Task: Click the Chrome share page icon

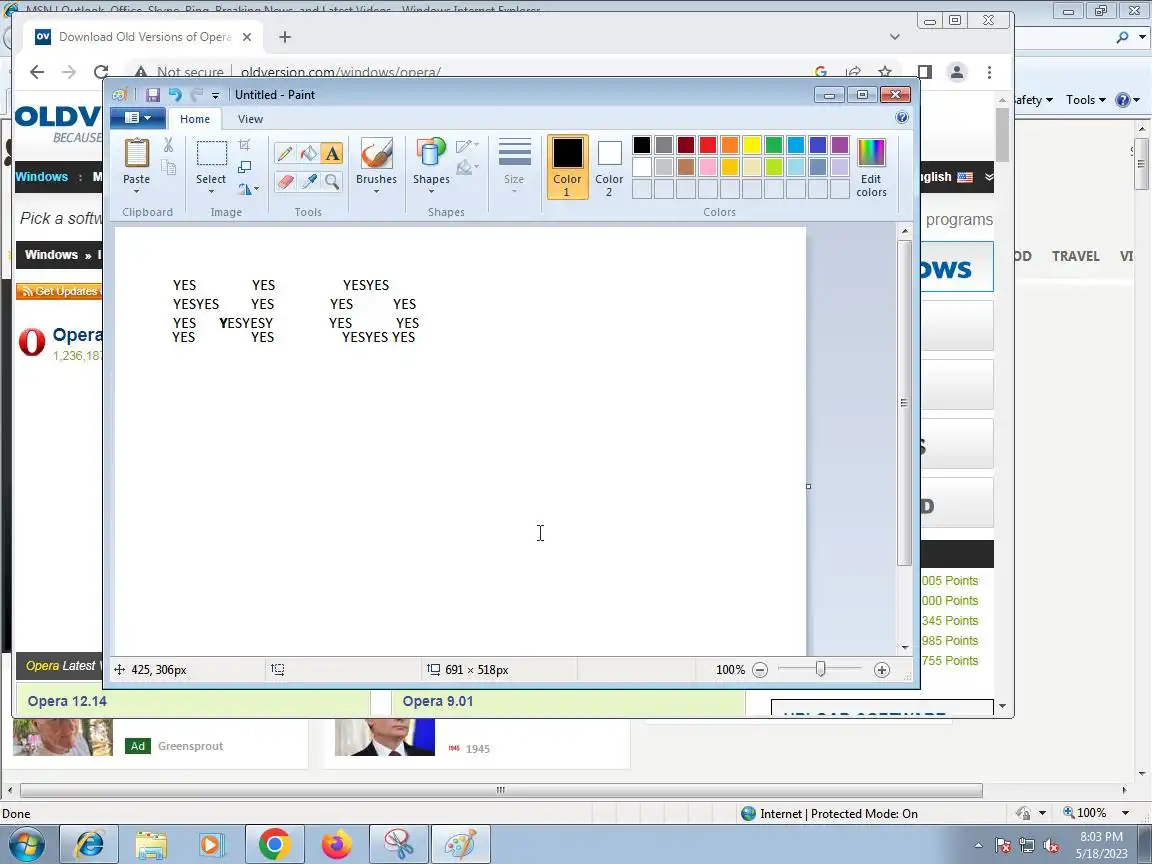Action: (853, 72)
